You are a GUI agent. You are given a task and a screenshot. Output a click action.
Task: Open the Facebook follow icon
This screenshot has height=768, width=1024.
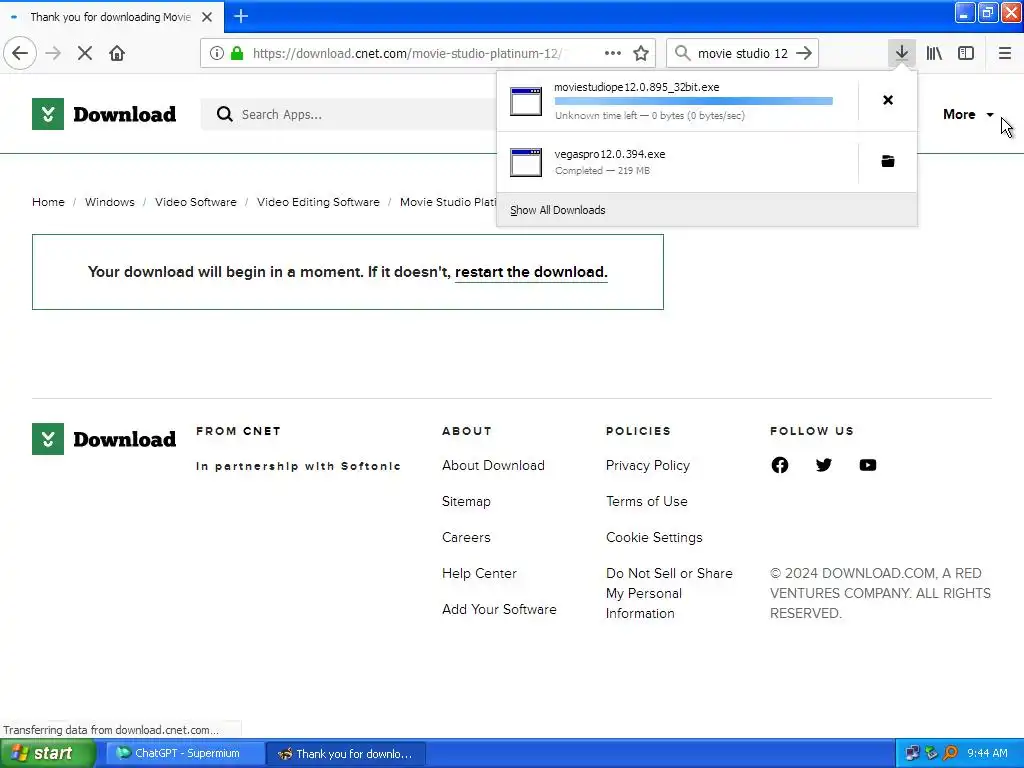[780, 465]
